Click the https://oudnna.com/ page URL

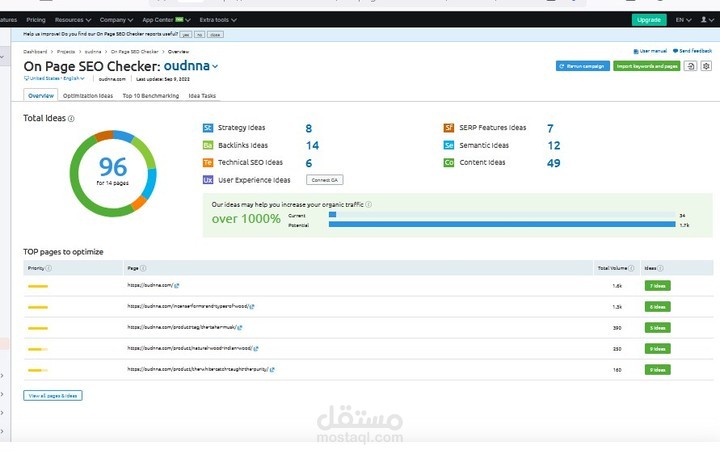click(x=150, y=286)
